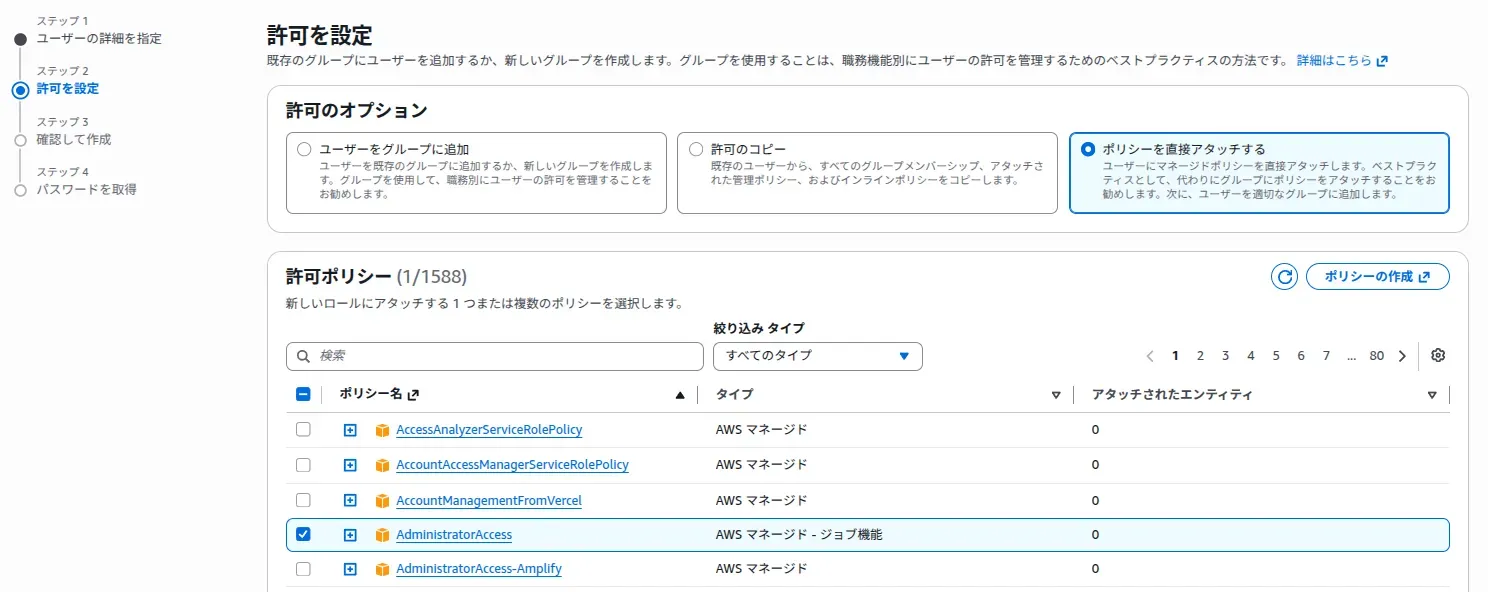Go to page 3 of policies
Viewport: 1488px width, 592px height.
[x=1225, y=355]
